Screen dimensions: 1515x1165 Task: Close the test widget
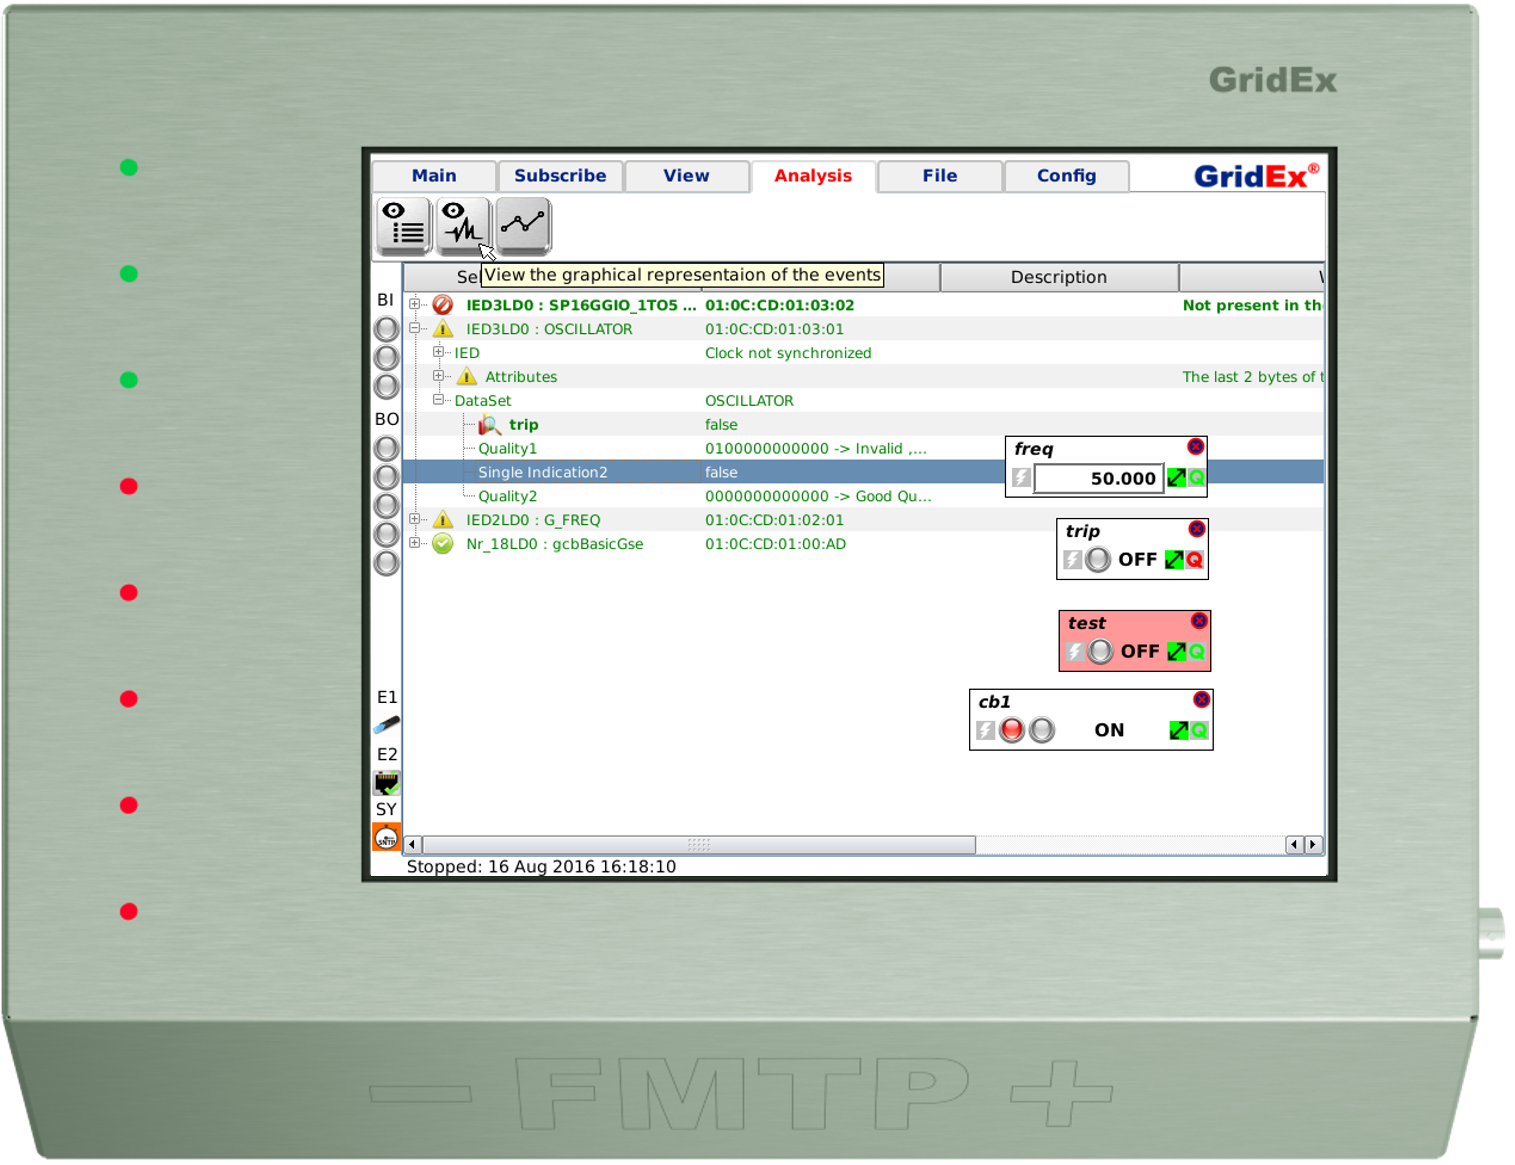(1199, 620)
